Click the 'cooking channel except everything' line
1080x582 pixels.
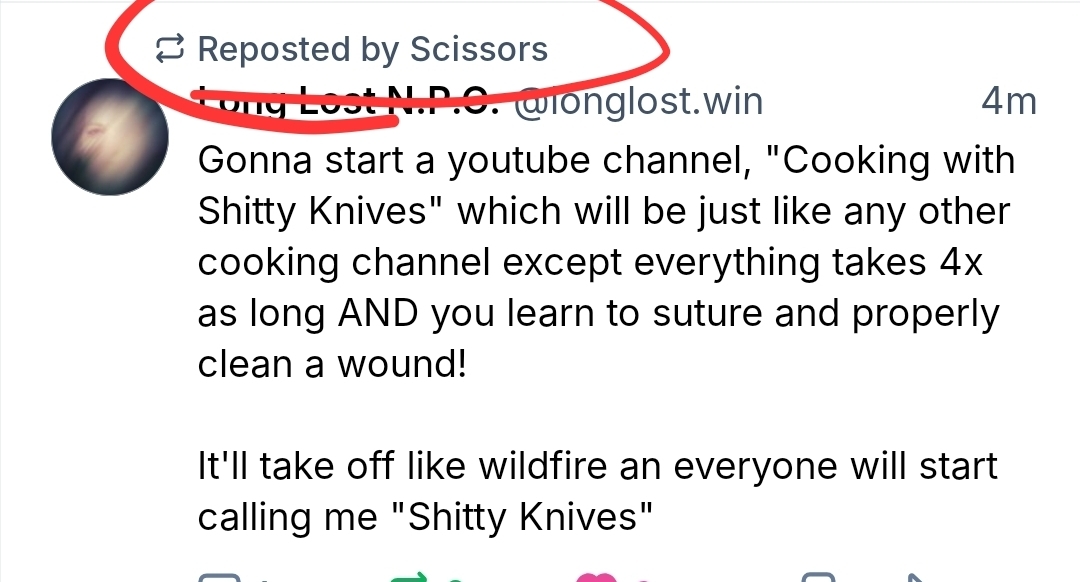(x=590, y=262)
